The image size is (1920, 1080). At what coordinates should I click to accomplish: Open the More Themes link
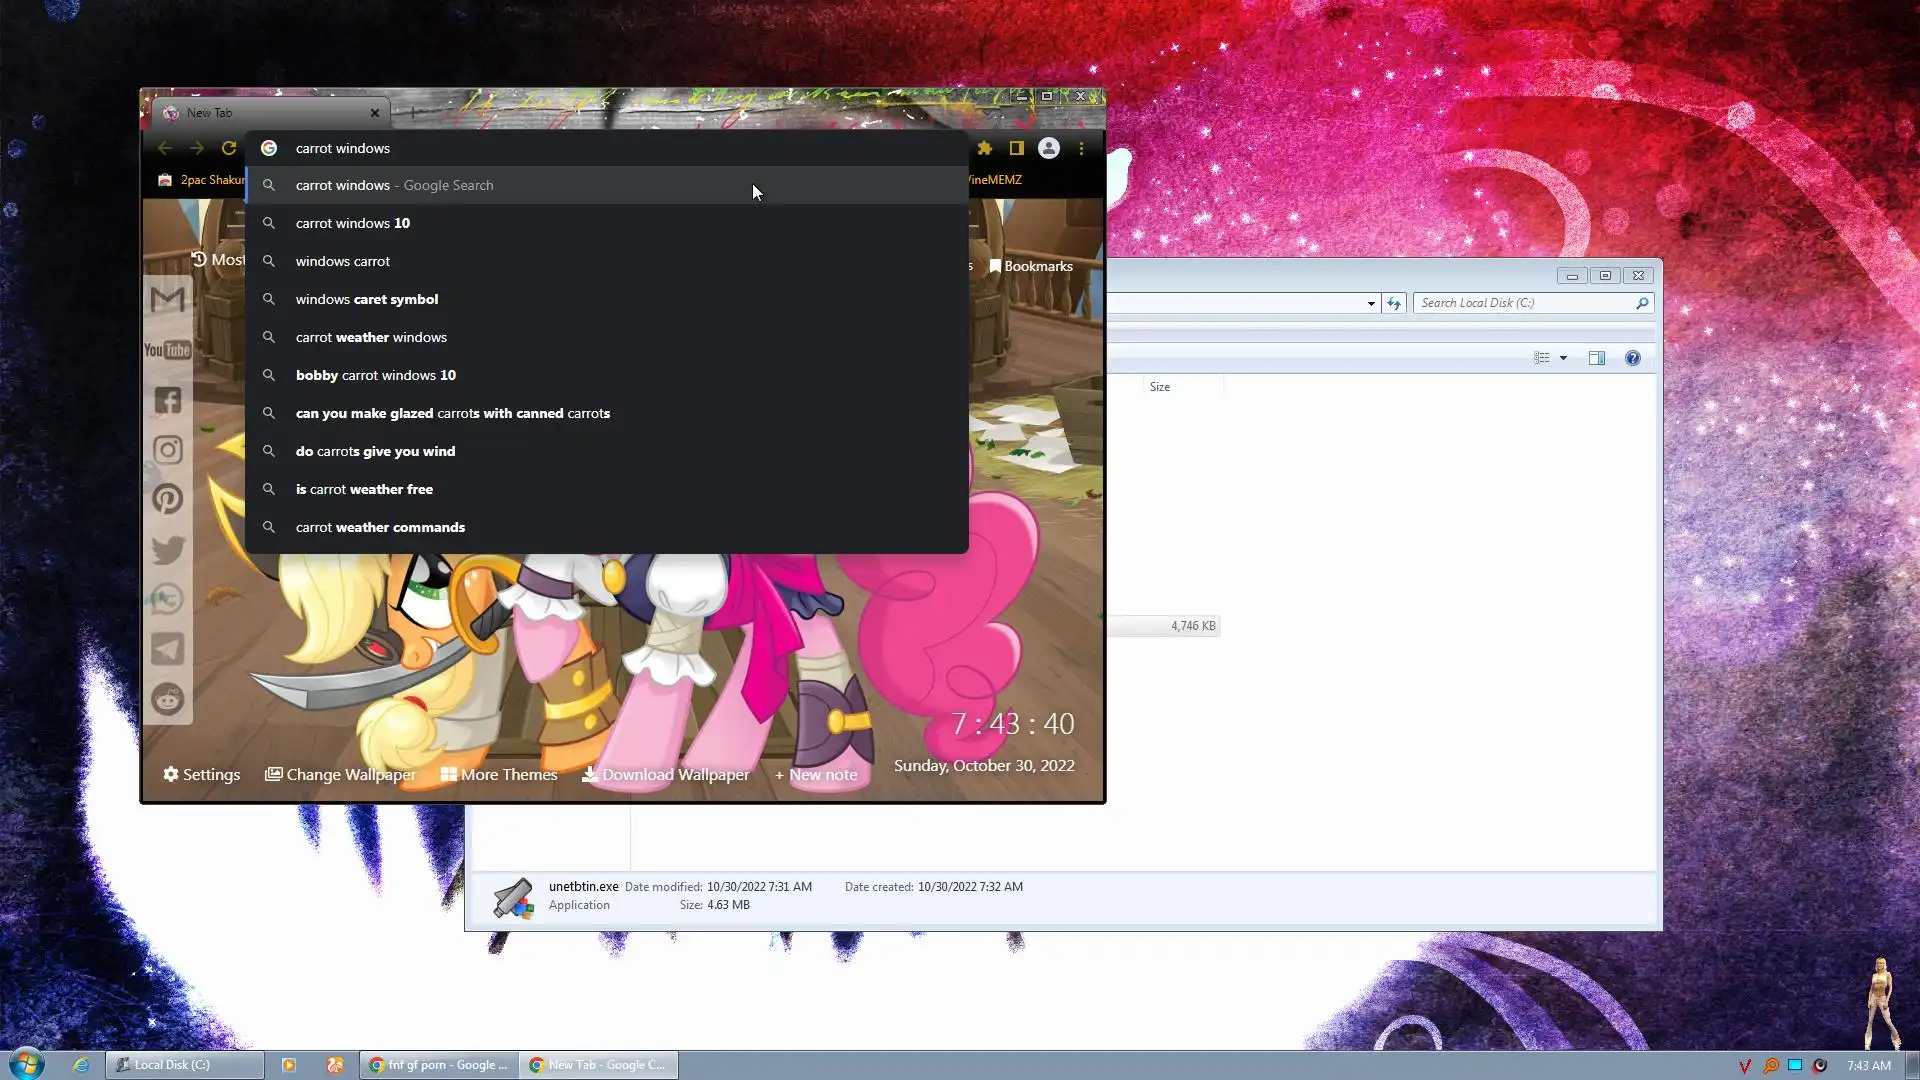(x=499, y=774)
